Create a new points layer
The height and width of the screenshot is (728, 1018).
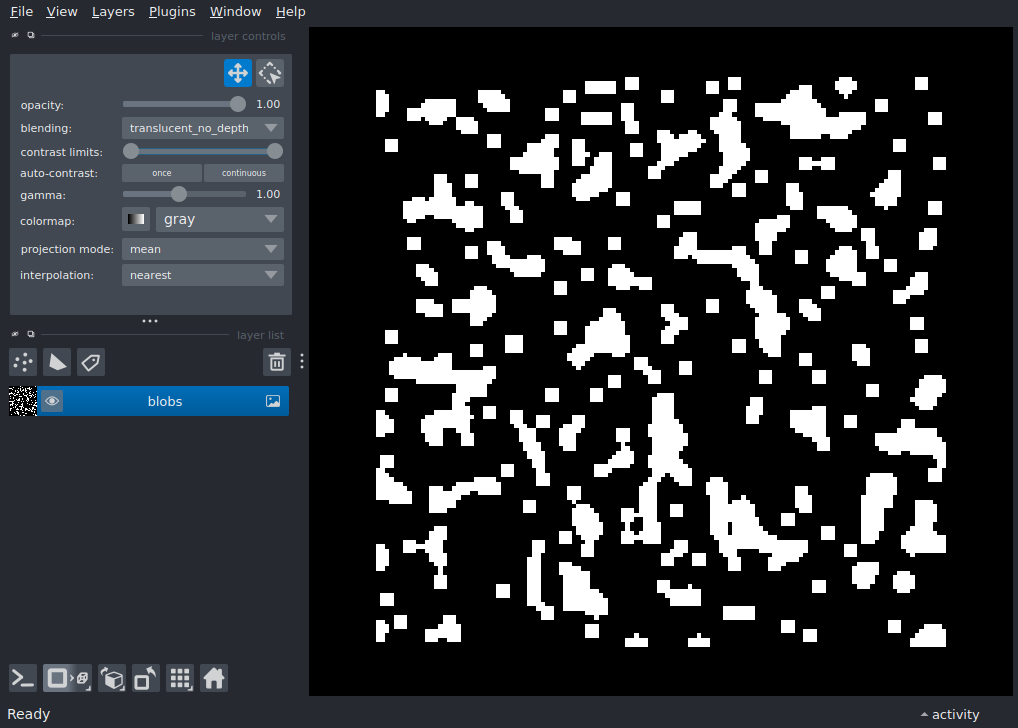point(23,362)
